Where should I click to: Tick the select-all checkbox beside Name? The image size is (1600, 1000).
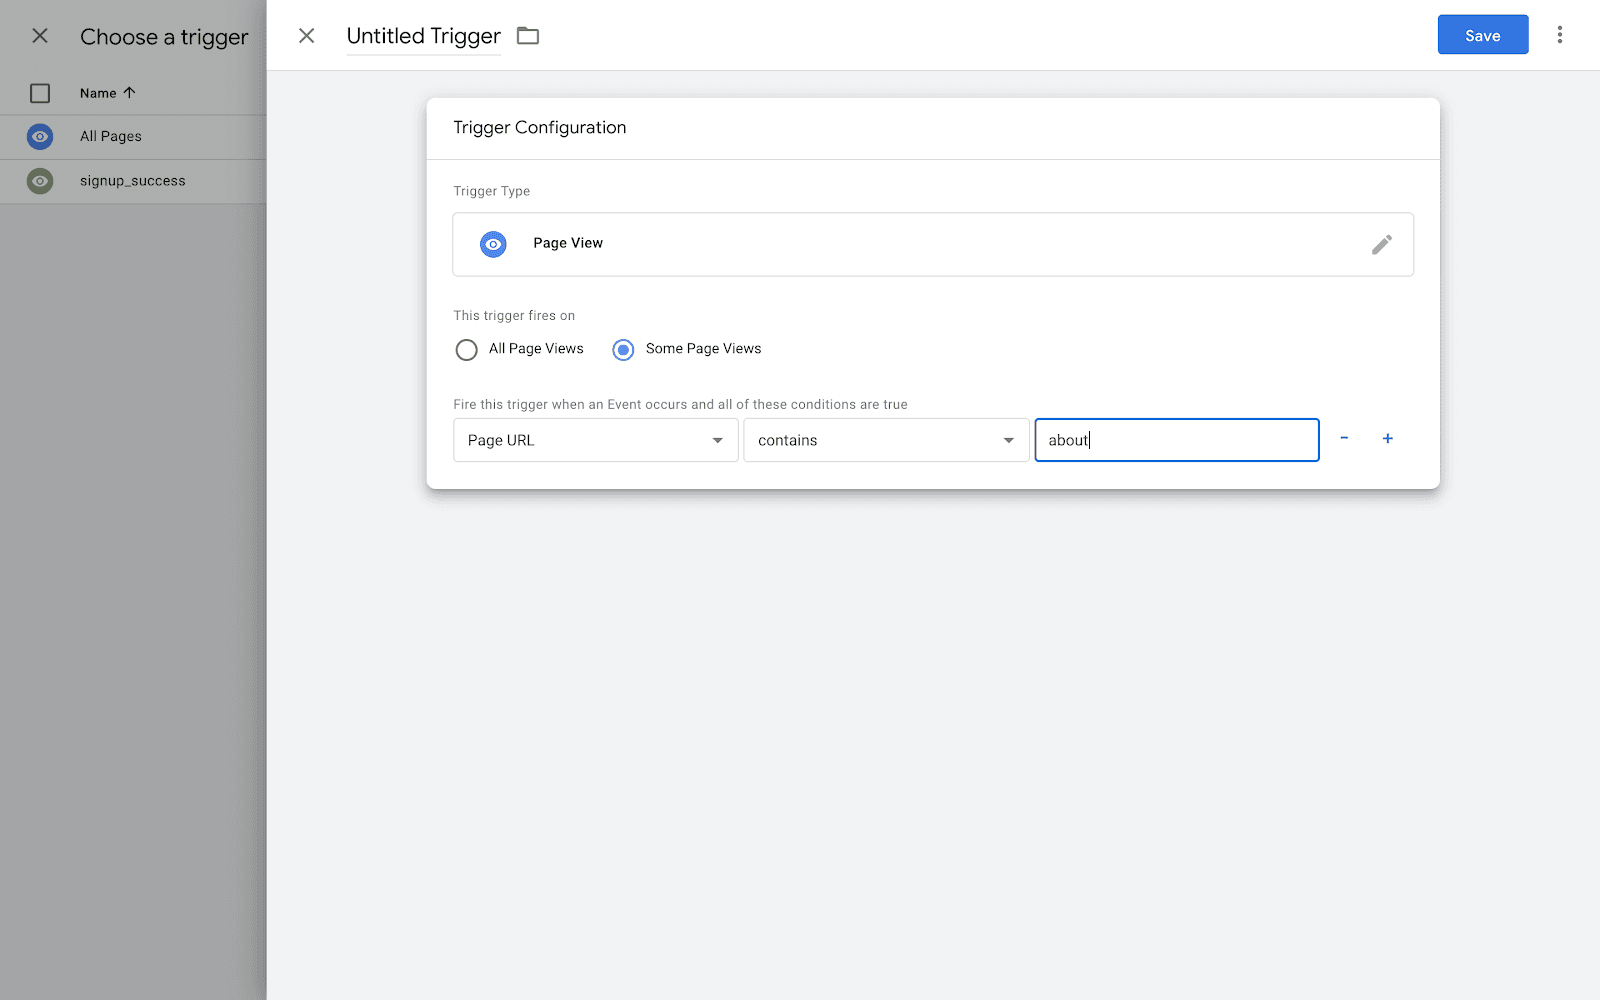[x=40, y=93]
